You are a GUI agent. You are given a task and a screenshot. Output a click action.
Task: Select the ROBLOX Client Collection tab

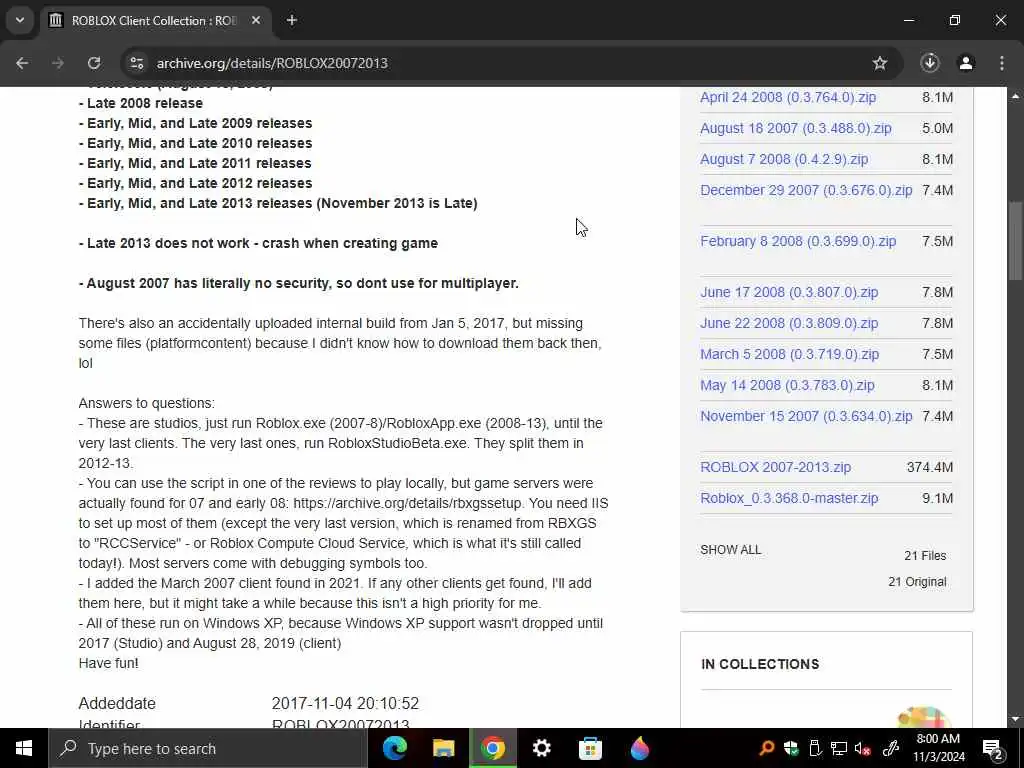[155, 20]
